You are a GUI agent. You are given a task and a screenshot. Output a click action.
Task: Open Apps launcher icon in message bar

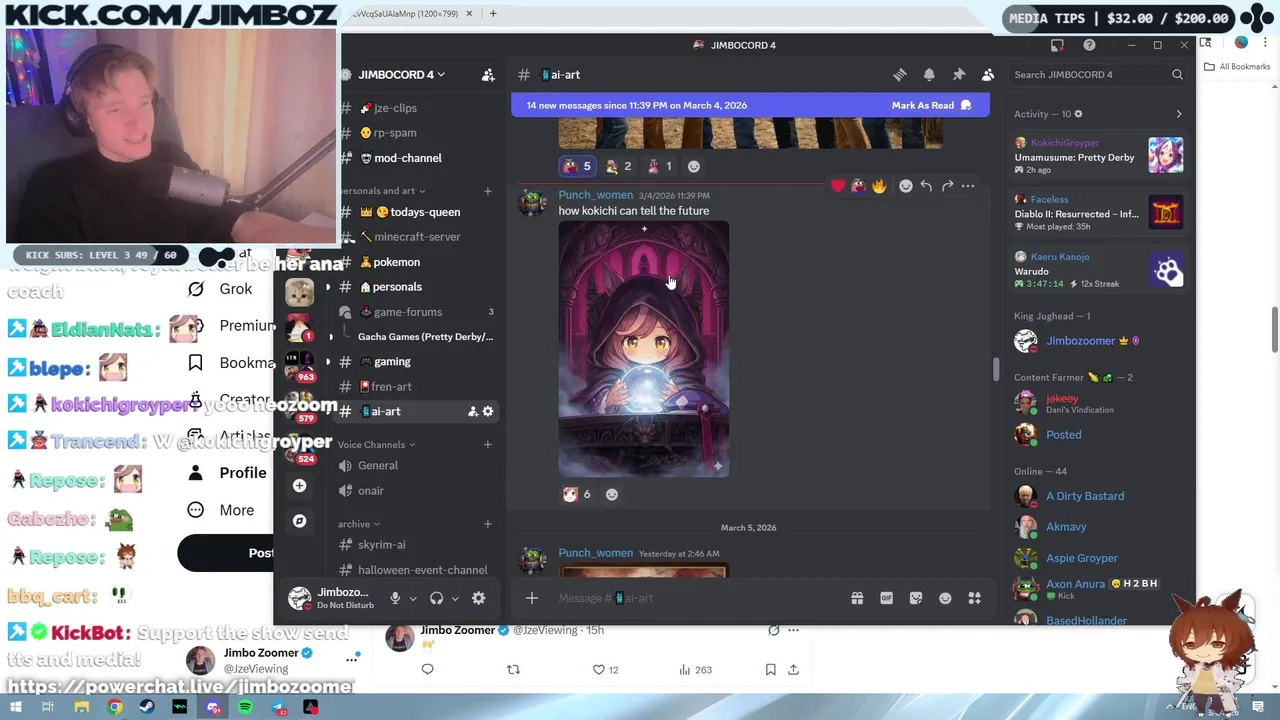click(974, 598)
